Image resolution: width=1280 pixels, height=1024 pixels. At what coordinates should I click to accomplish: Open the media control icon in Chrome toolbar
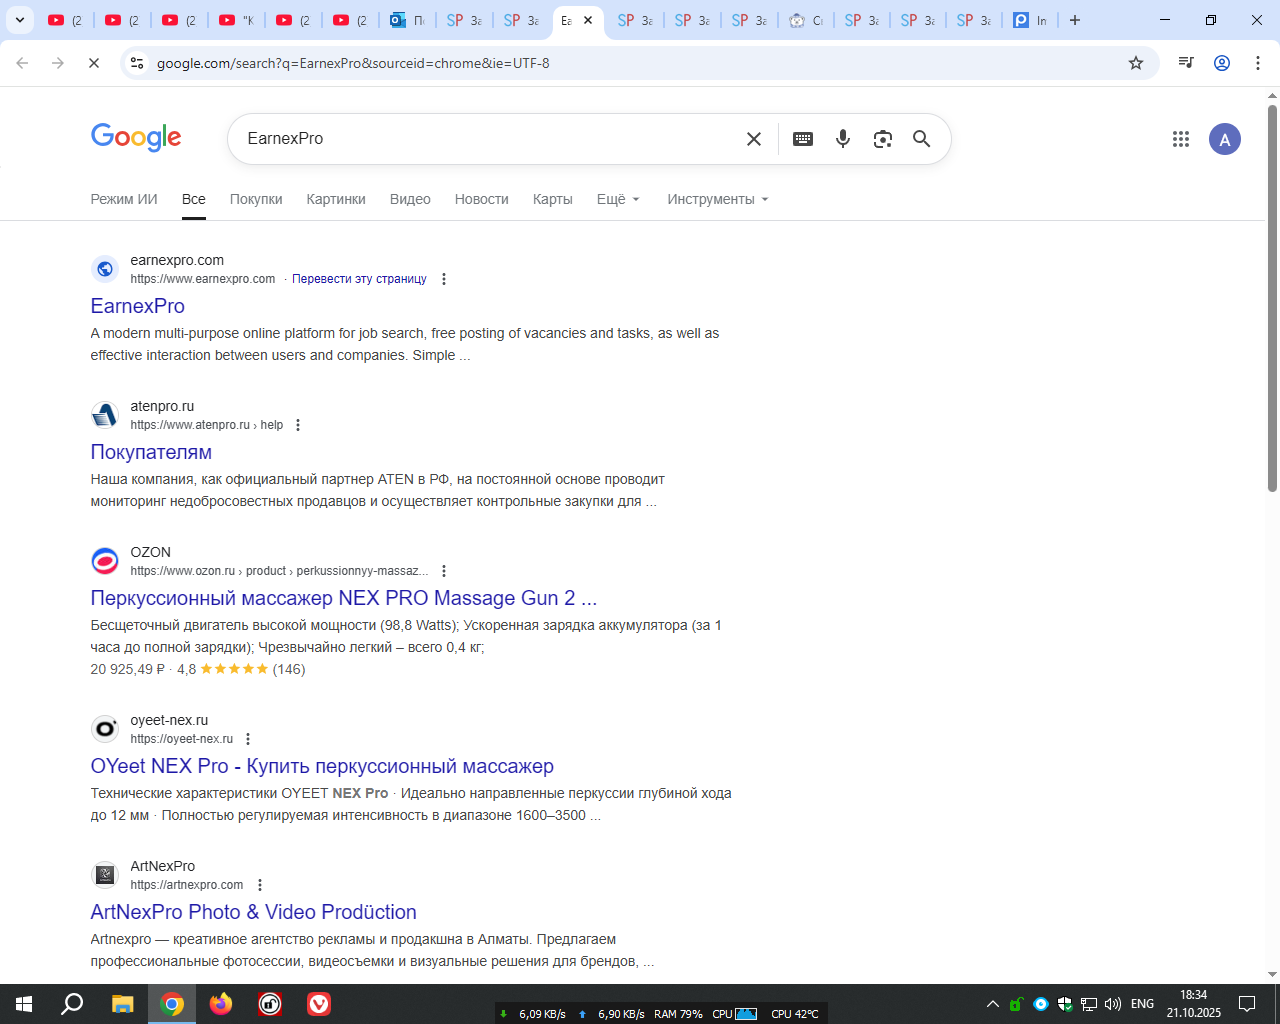click(x=1186, y=63)
